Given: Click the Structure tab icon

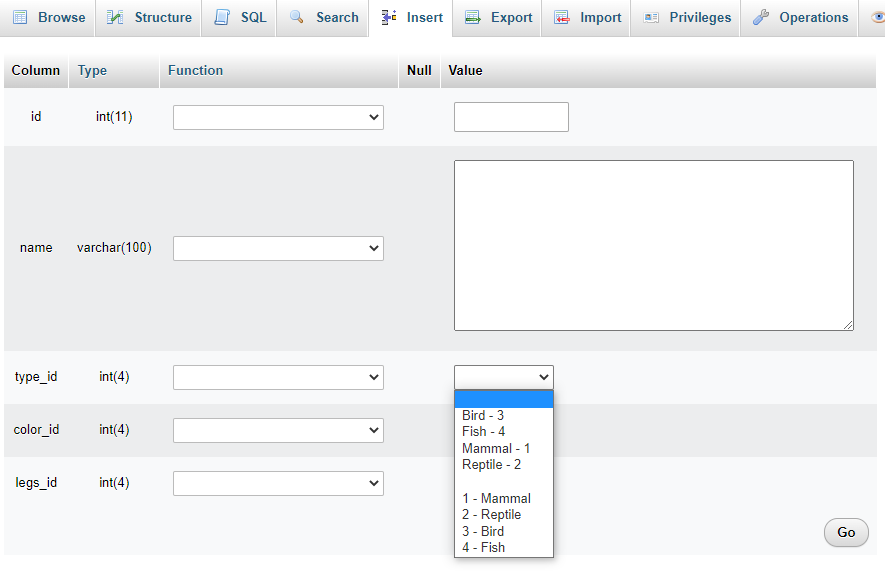Looking at the screenshot, I should click(x=115, y=18).
